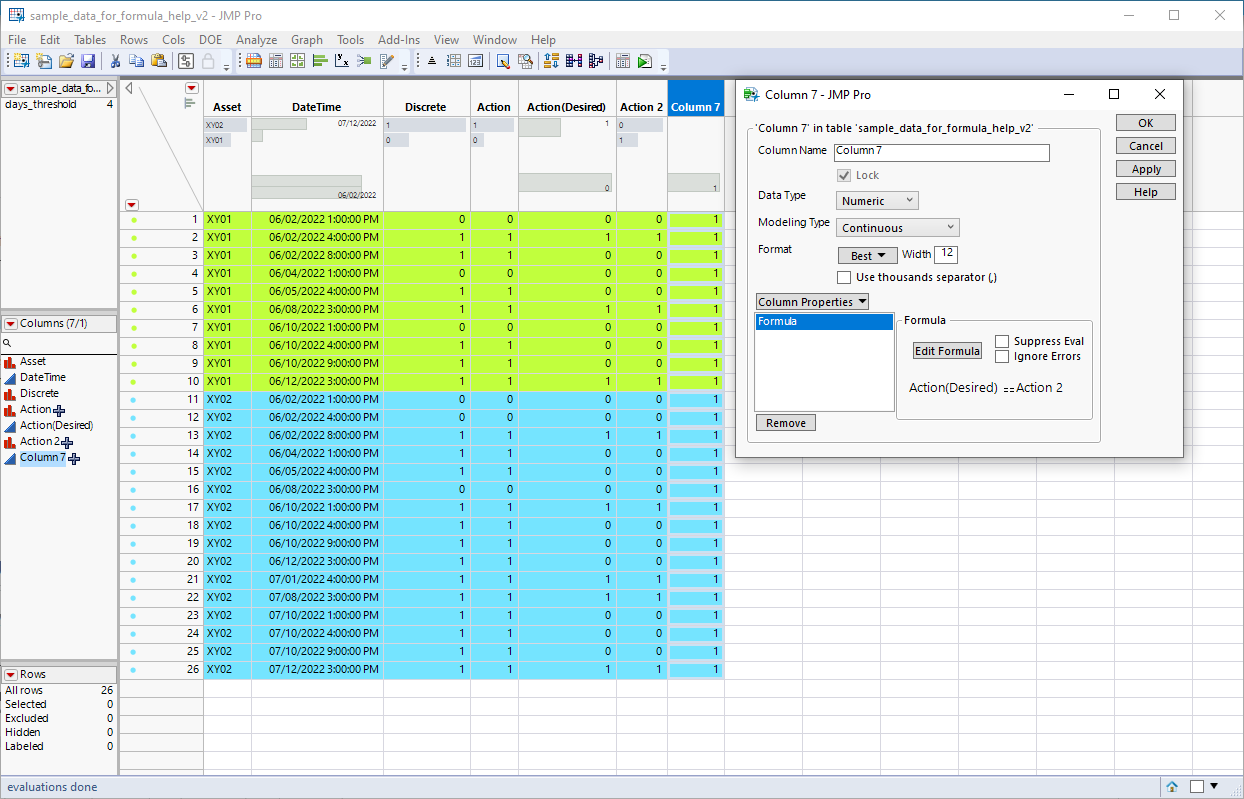Click the Fit Y by X toolbar icon

tap(342, 61)
